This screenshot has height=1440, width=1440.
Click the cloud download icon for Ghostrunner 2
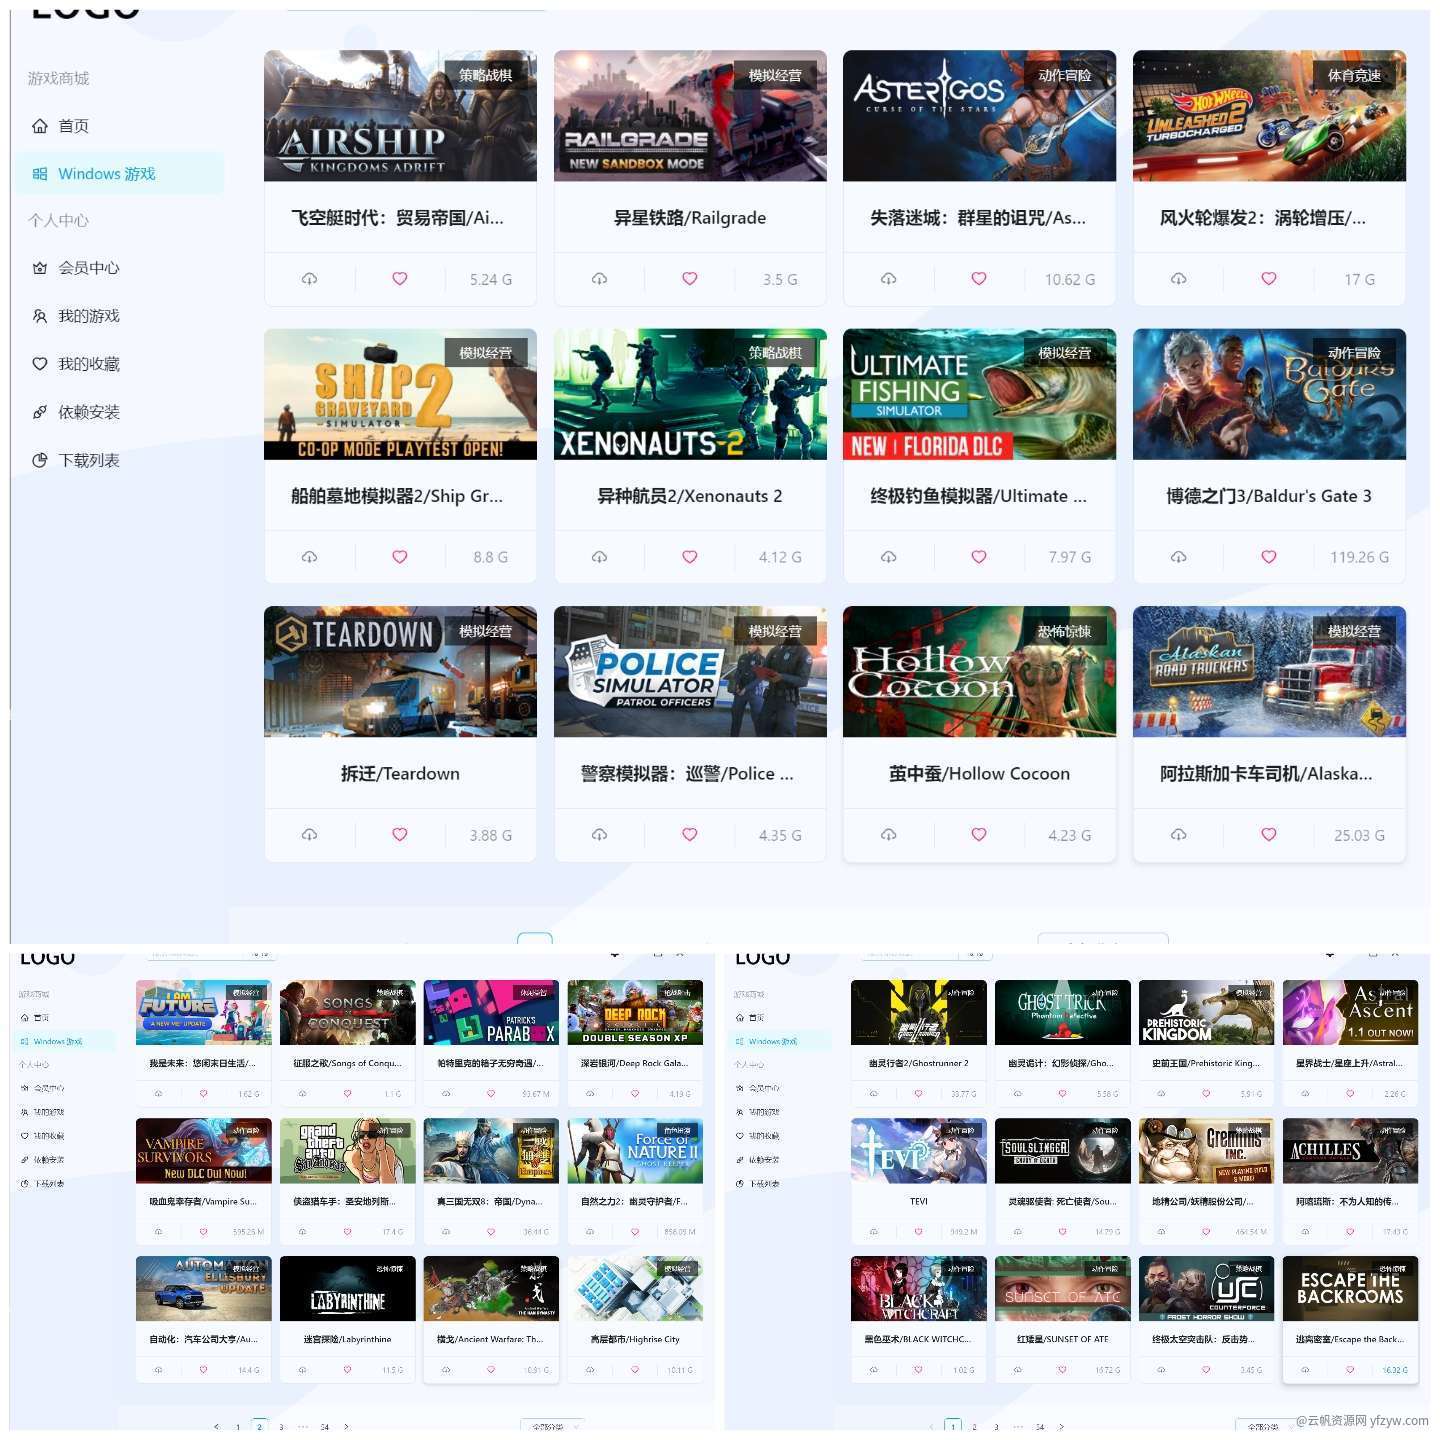(873, 1094)
